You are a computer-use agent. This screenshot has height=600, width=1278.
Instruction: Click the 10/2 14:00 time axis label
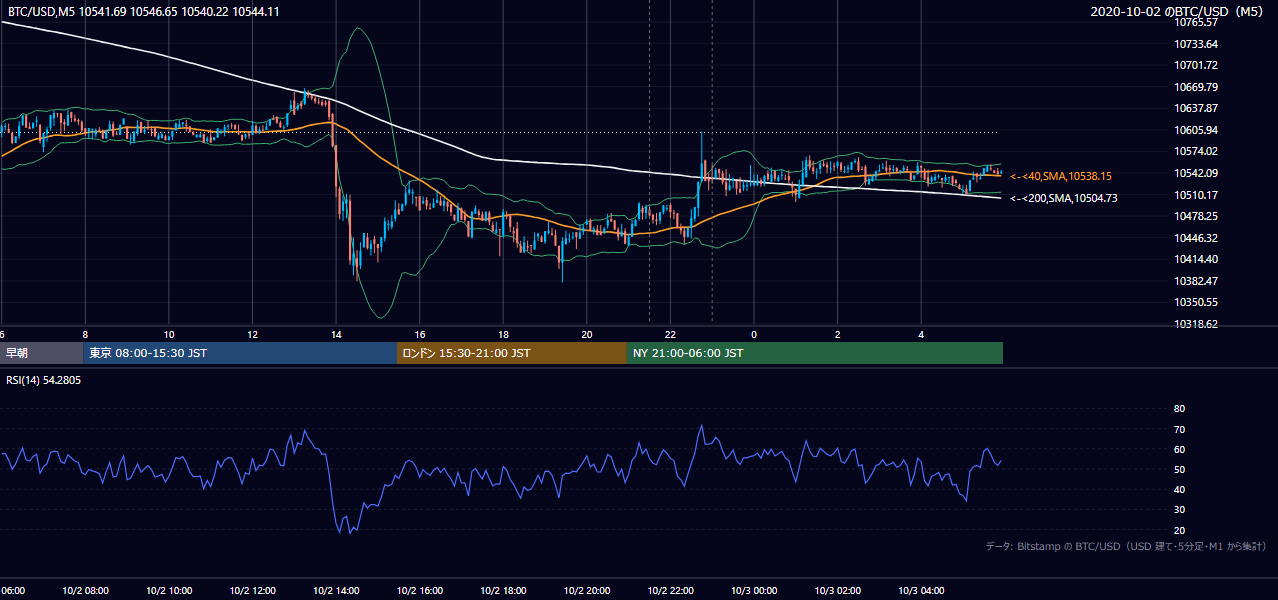(x=336, y=590)
